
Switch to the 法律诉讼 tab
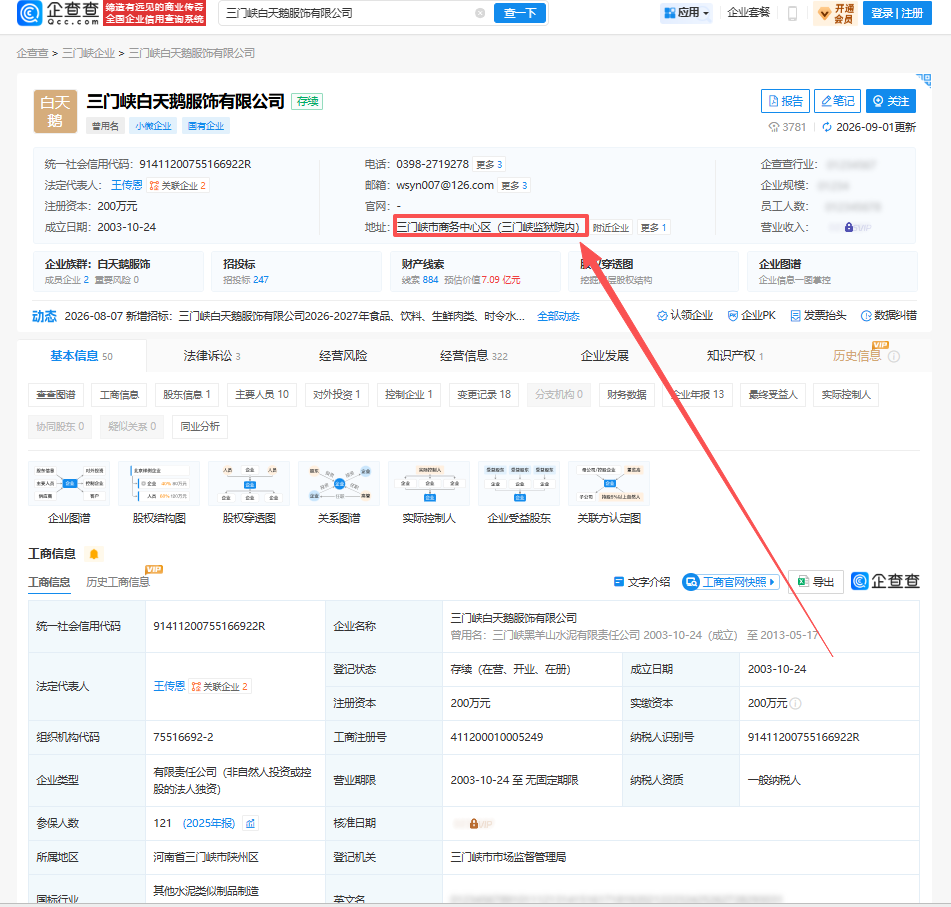(x=212, y=356)
